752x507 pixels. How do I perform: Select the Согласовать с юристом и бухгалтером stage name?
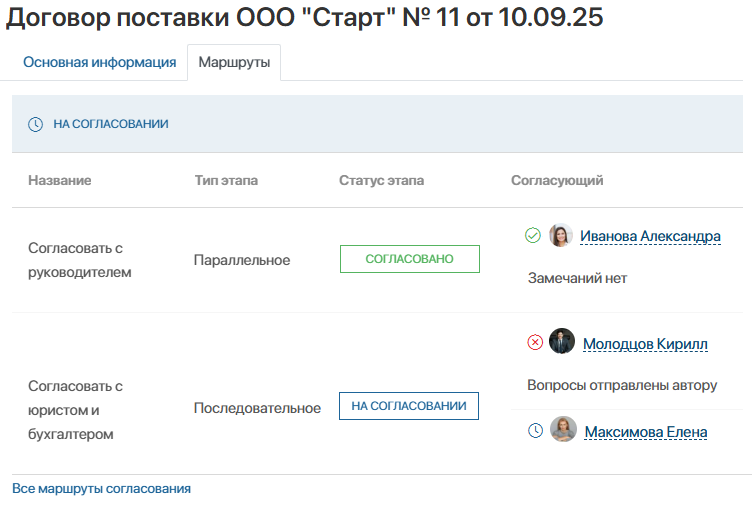point(75,410)
